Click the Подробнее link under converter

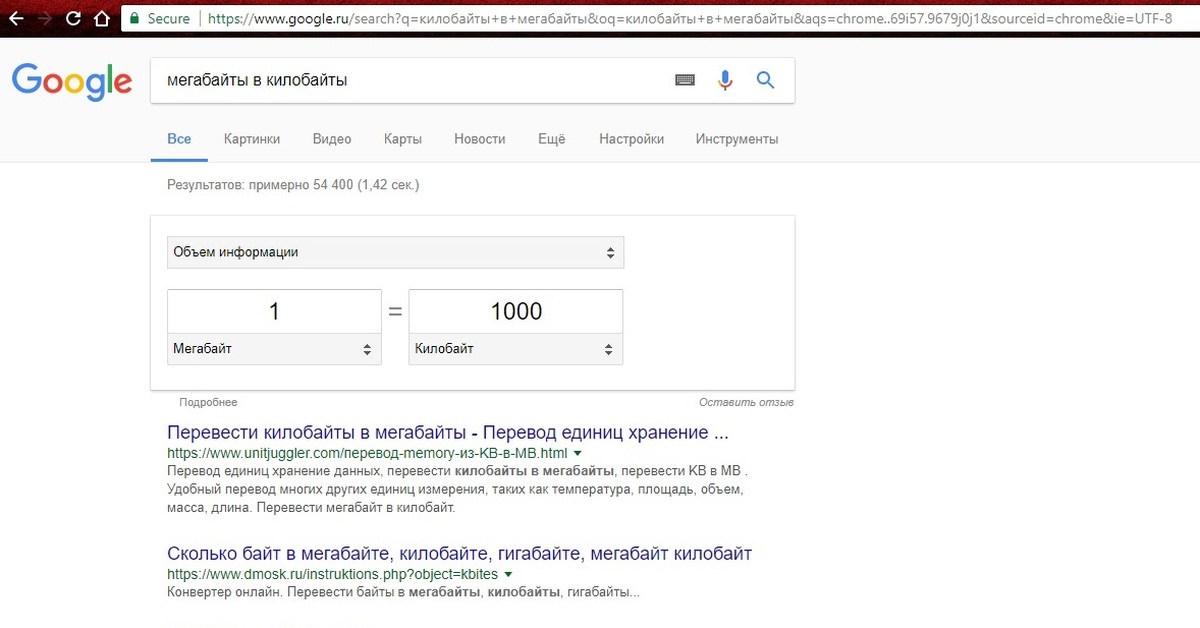click(x=208, y=402)
